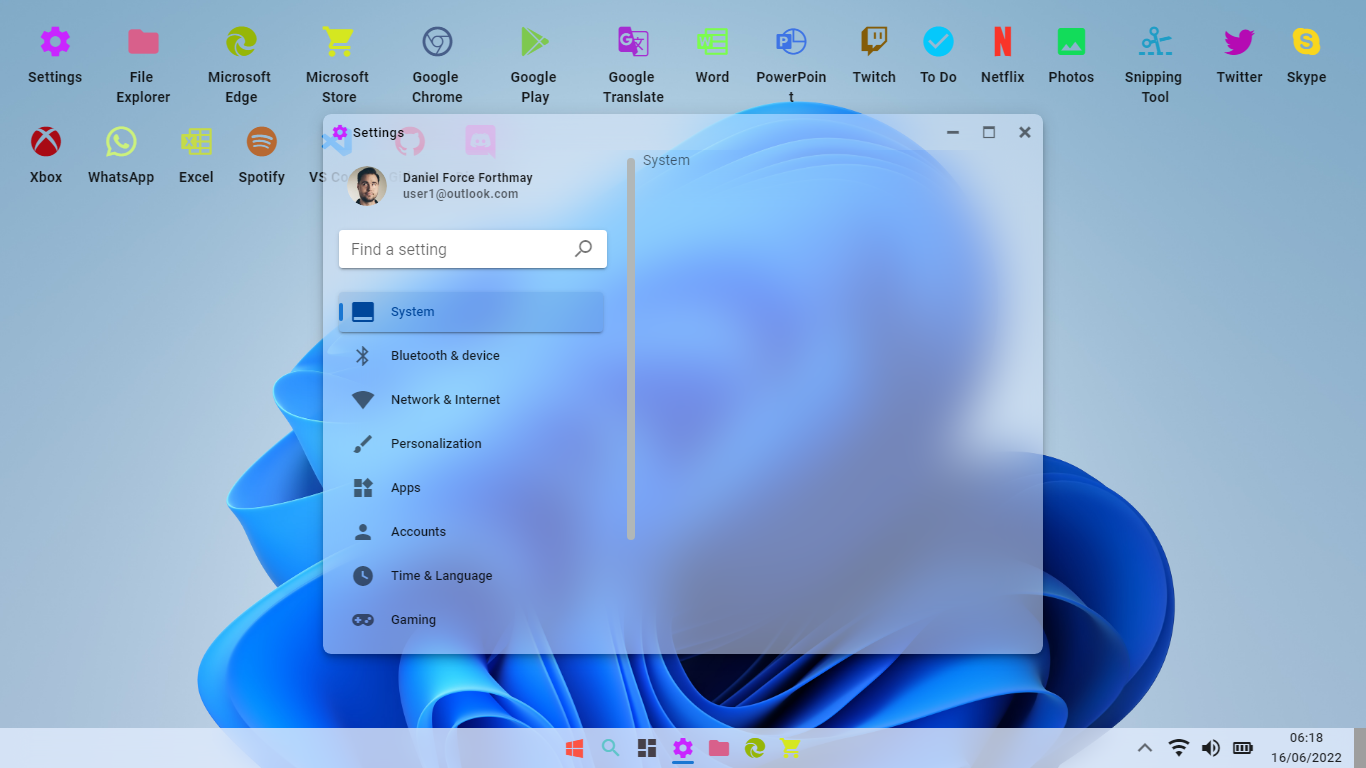The image size is (1366, 768).
Task: Launch Google Chrome desktop icon
Action: click(437, 67)
